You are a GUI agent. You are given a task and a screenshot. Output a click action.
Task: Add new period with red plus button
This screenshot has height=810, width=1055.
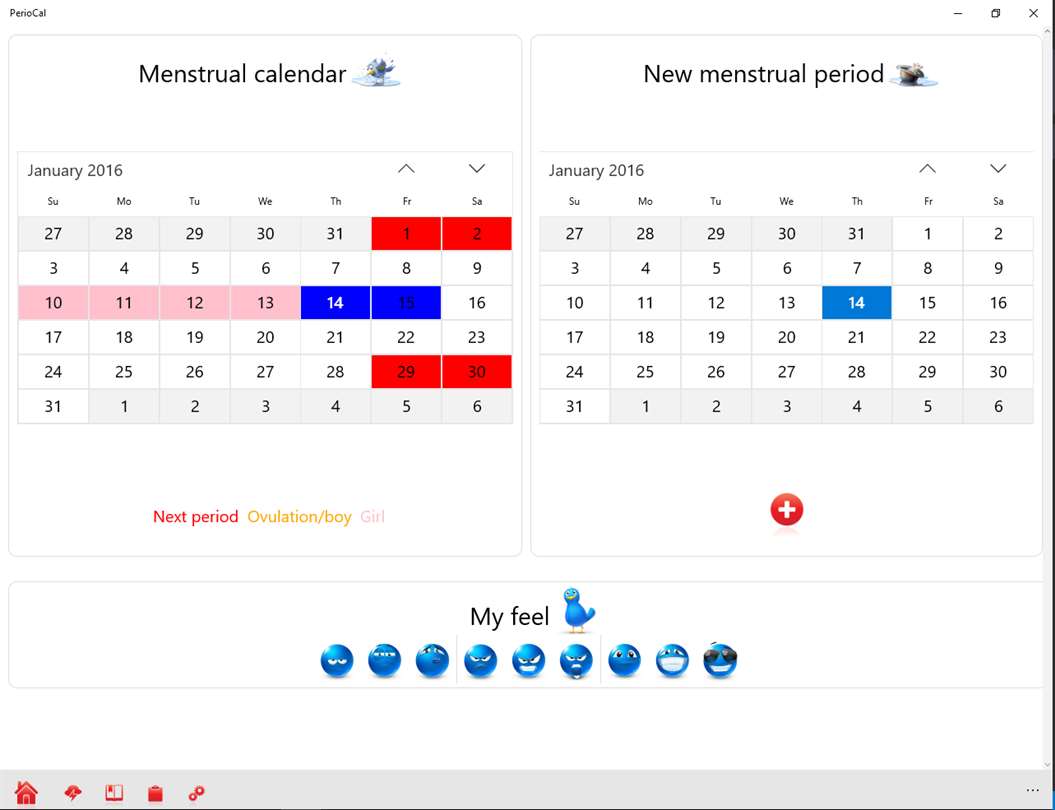[x=787, y=510]
